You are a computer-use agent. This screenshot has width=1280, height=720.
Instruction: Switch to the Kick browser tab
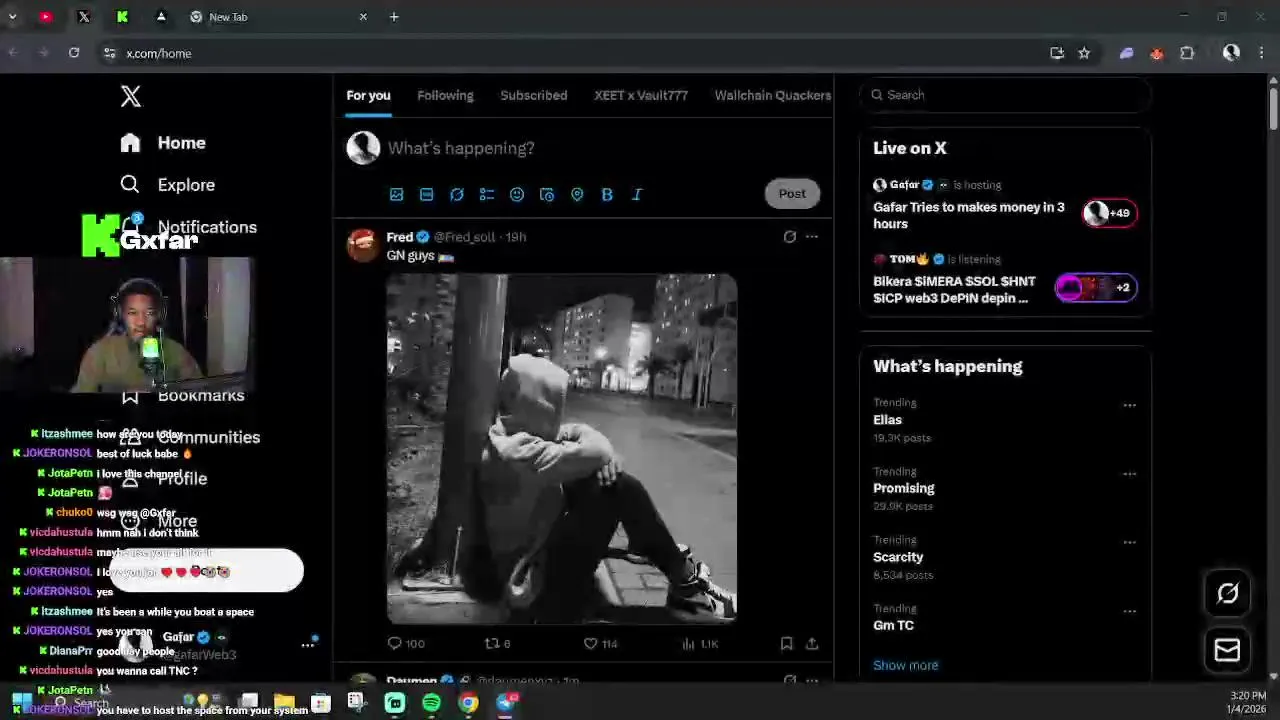click(122, 17)
